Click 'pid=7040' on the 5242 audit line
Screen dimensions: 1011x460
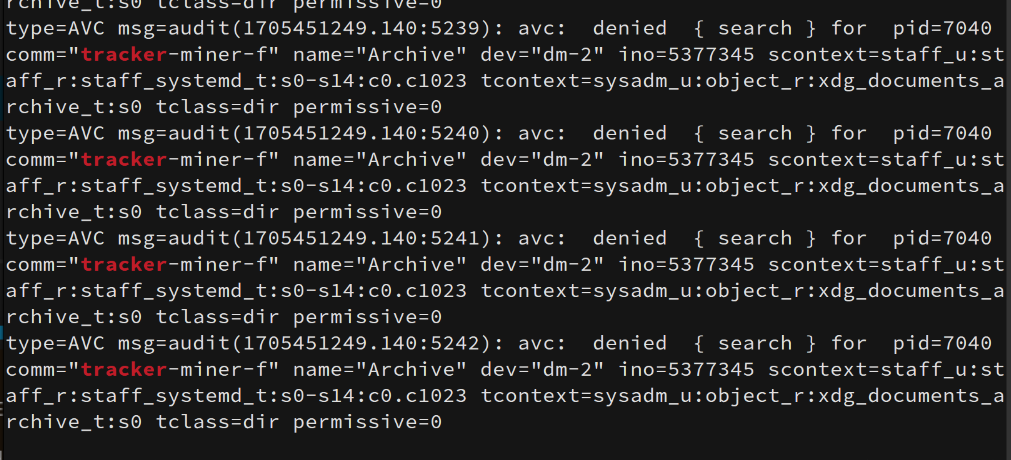point(942,343)
